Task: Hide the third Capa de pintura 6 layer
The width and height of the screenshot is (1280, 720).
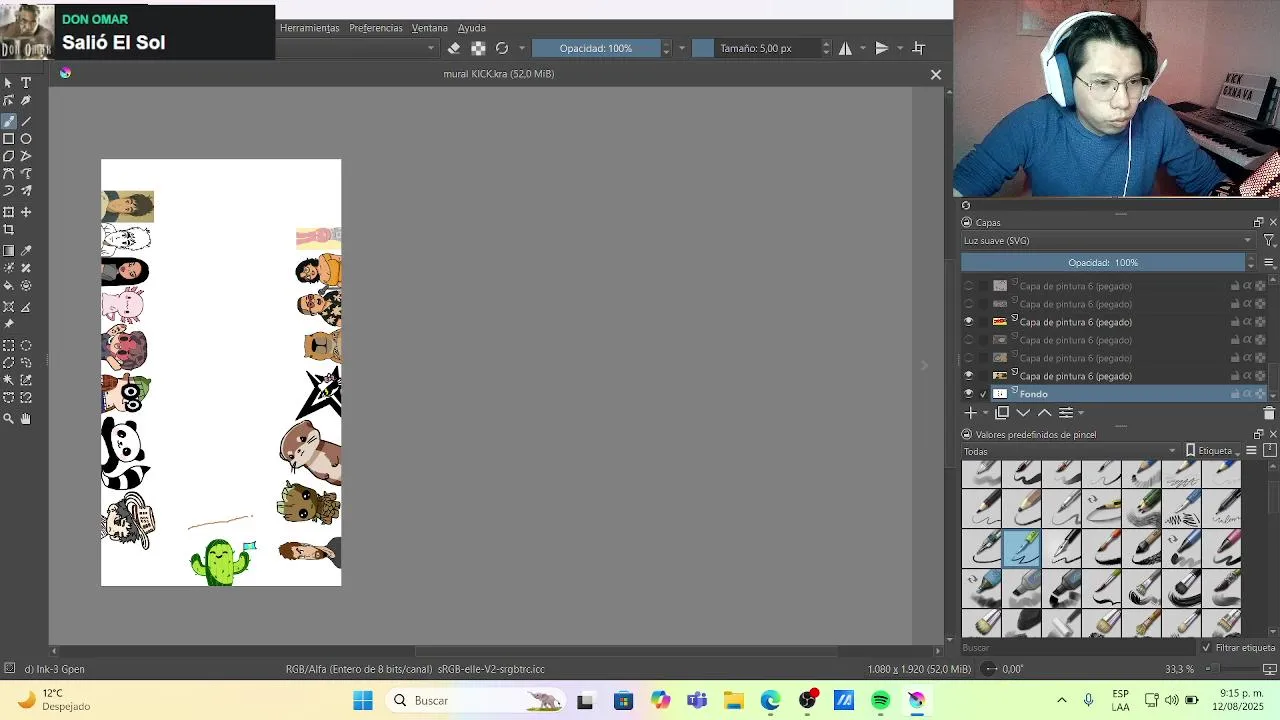Action: pyautogui.click(x=968, y=322)
